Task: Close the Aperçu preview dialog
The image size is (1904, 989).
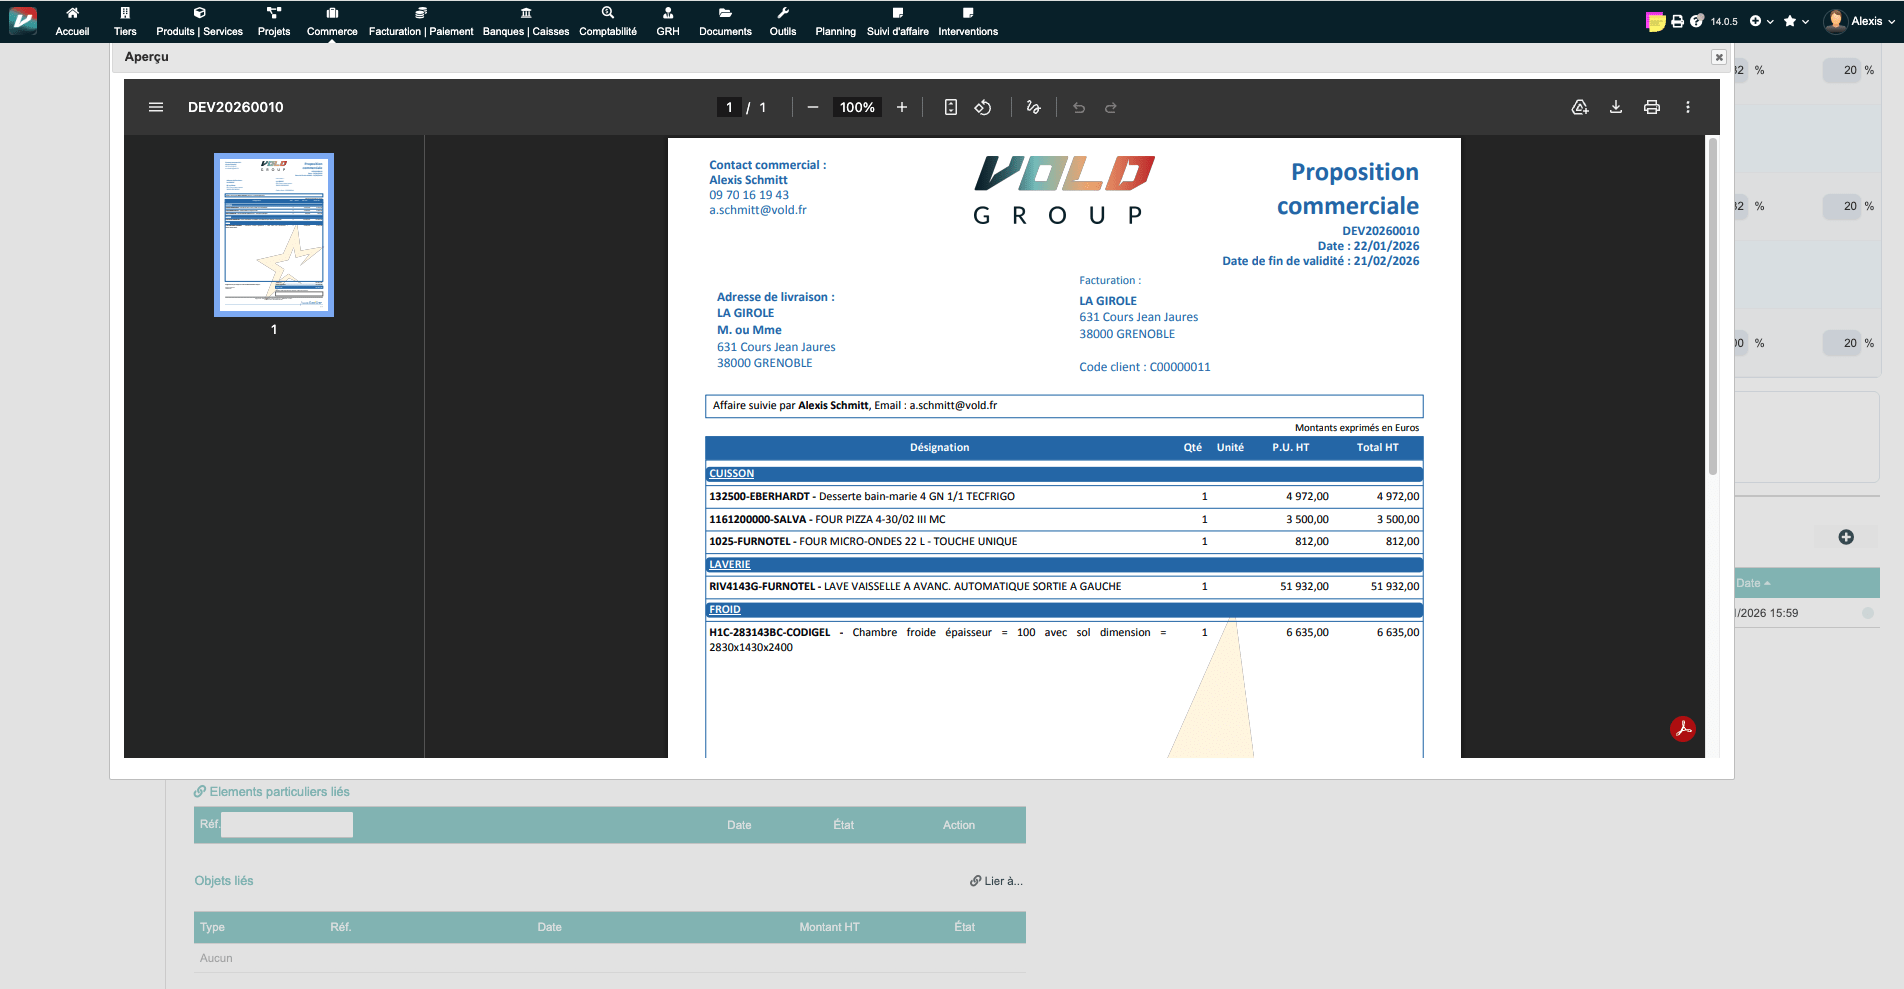Action: click(x=1719, y=57)
